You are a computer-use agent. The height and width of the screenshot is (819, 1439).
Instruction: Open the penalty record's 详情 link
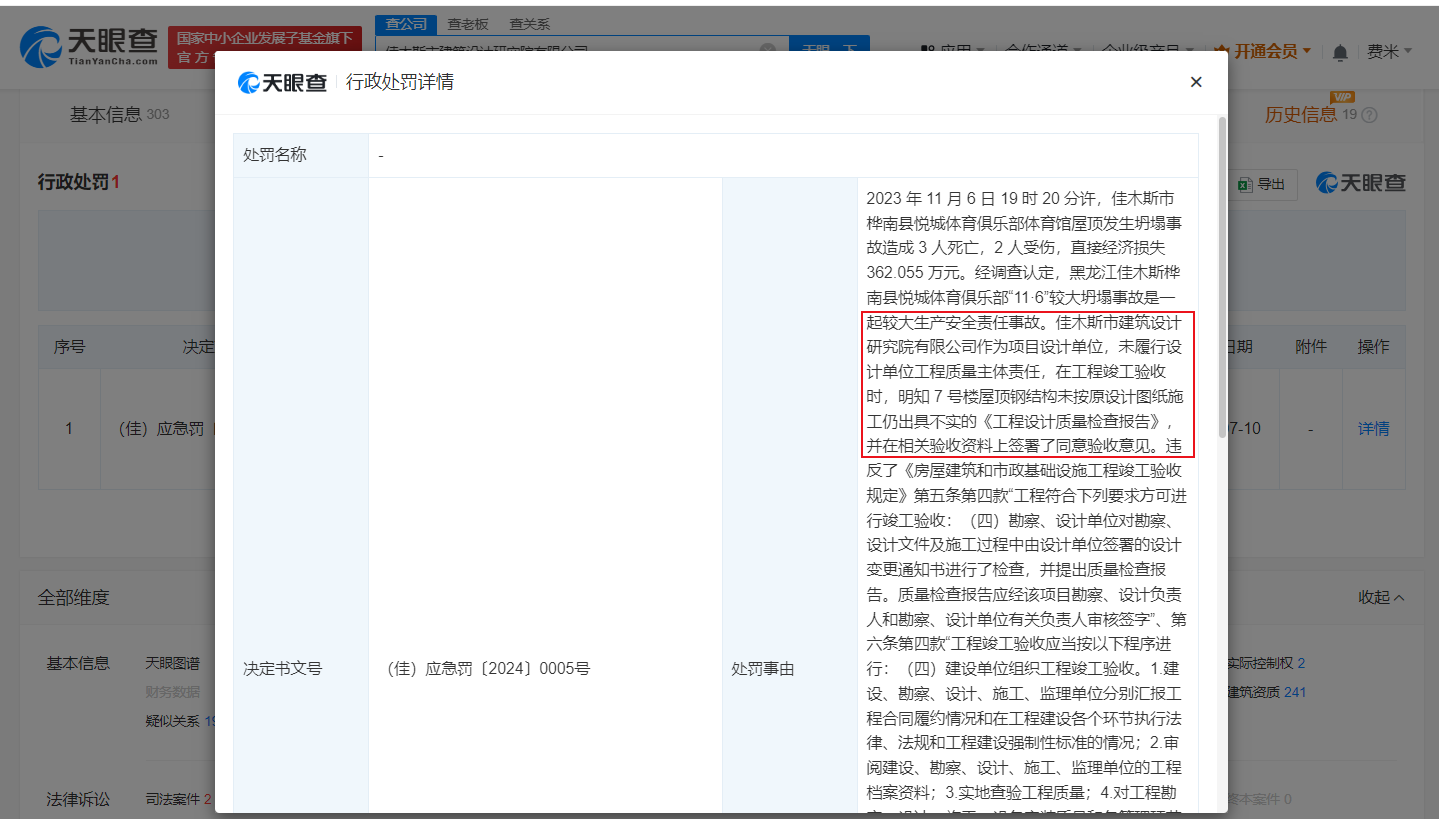point(1372,428)
